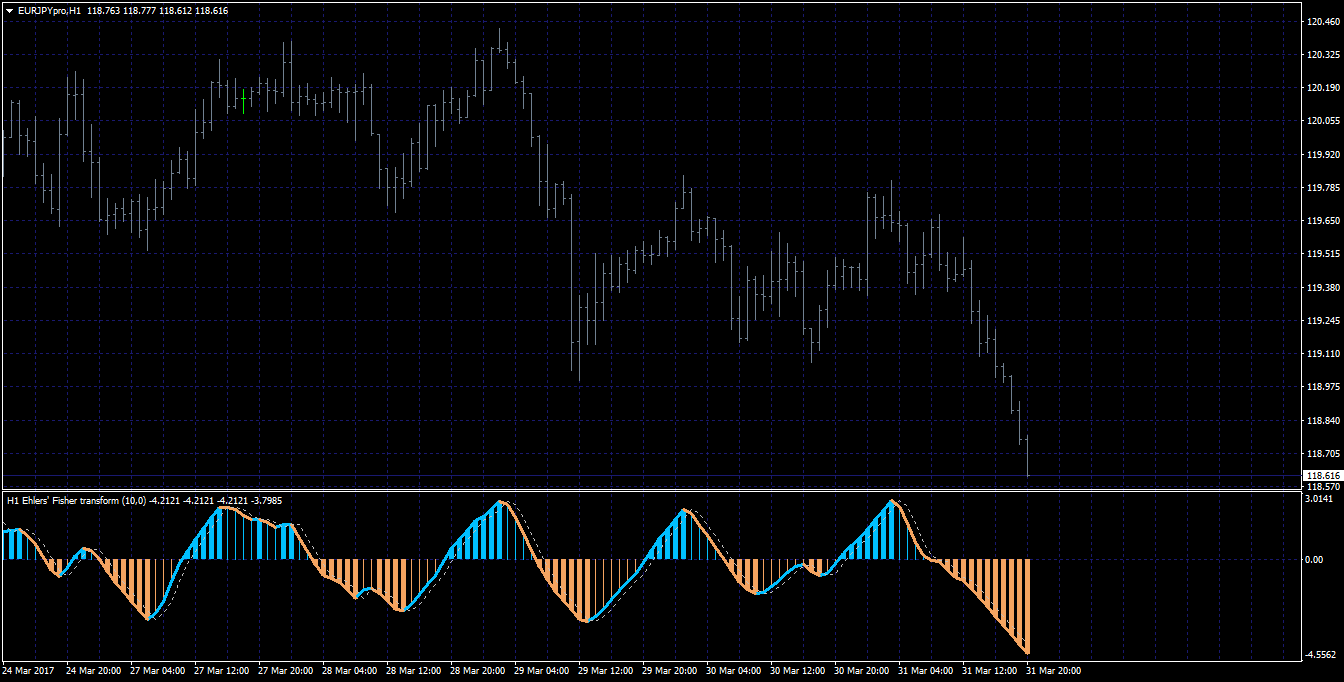Click the 118.975 price axis label
Viewport: 1344px width, 682px height.
click(x=1323, y=387)
